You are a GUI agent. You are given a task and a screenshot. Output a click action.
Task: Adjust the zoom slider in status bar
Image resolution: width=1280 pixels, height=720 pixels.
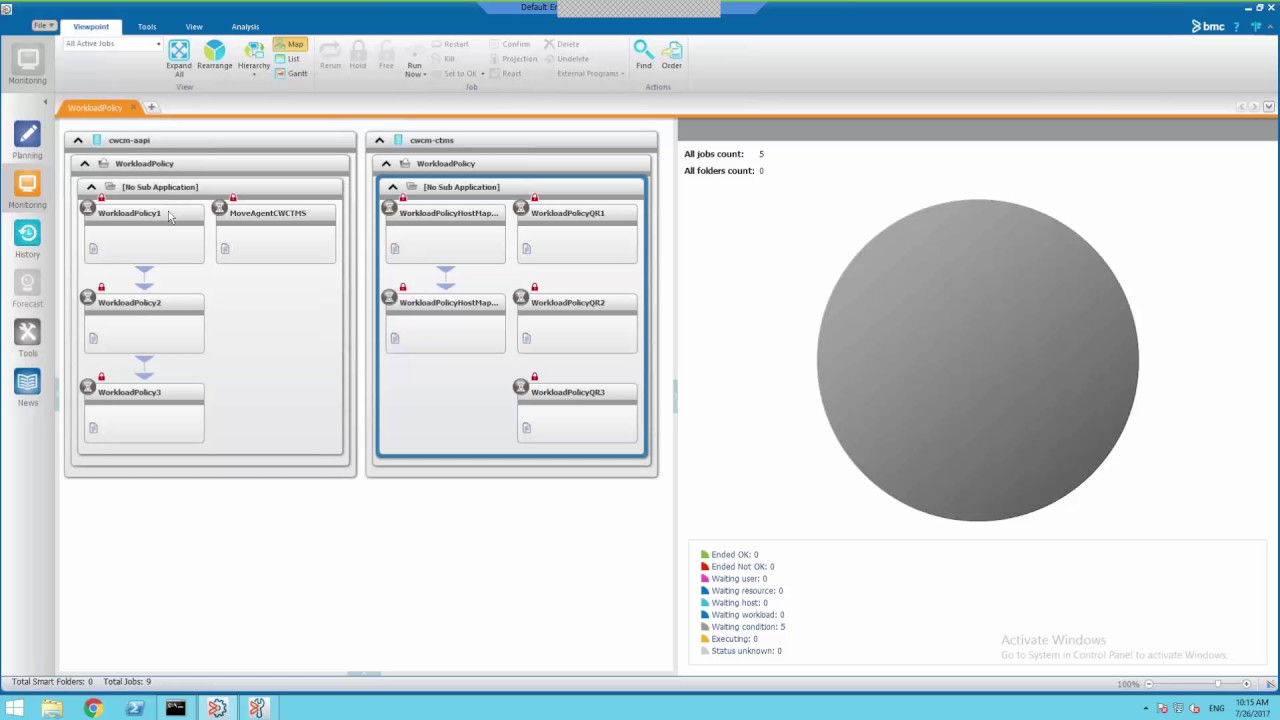click(1217, 684)
